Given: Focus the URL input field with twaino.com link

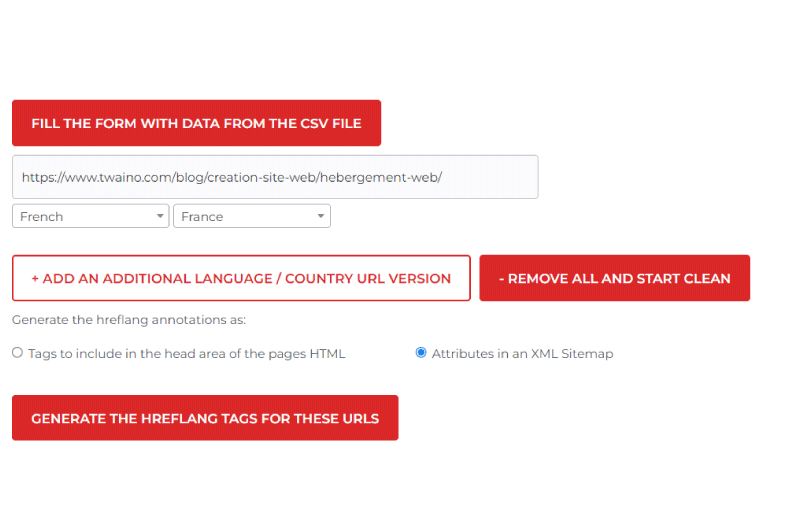Looking at the screenshot, I should (275, 177).
